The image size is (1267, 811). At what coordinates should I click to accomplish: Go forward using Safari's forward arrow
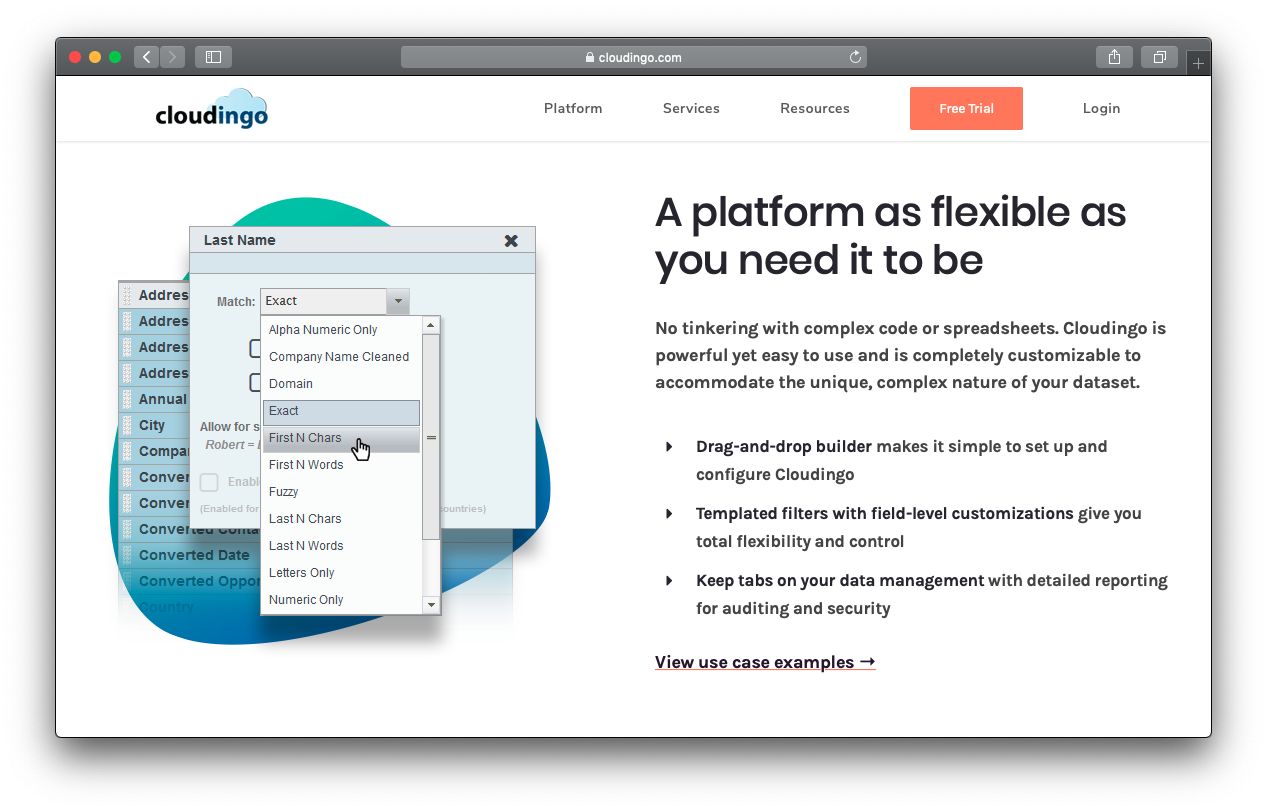click(x=173, y=57)
